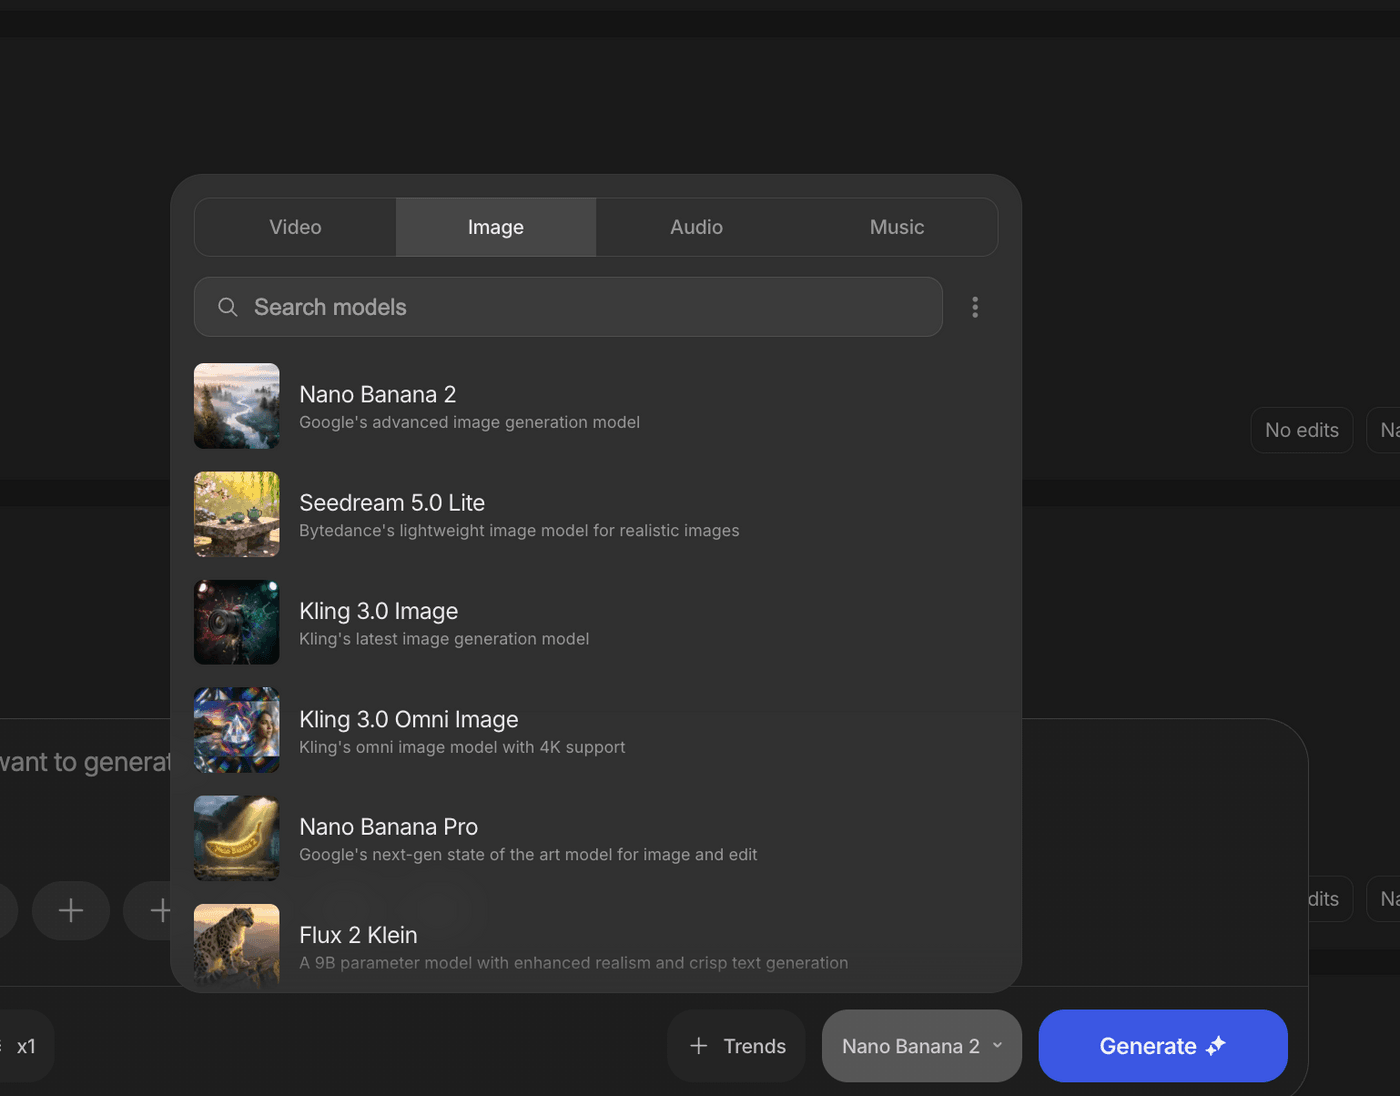Screen dimensions: 1400x1096
Task: Pick the Kling 3.0 Image thumbnail
Action: coord(237,622)
